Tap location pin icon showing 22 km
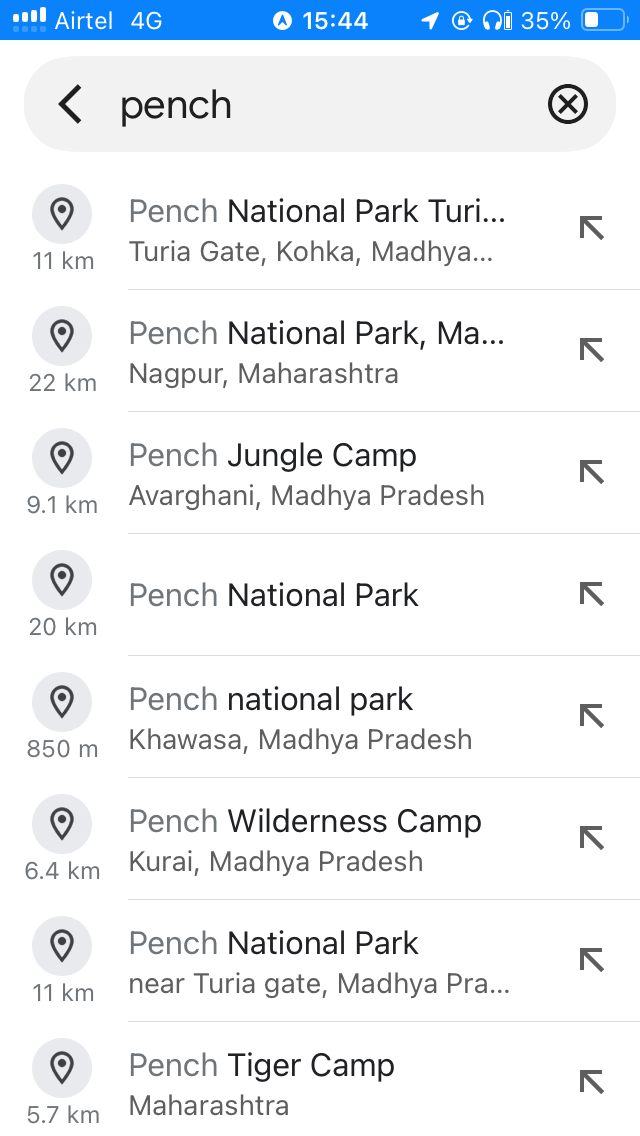The height and width of the screenshot is (1136, 640). tap(62, 336)
